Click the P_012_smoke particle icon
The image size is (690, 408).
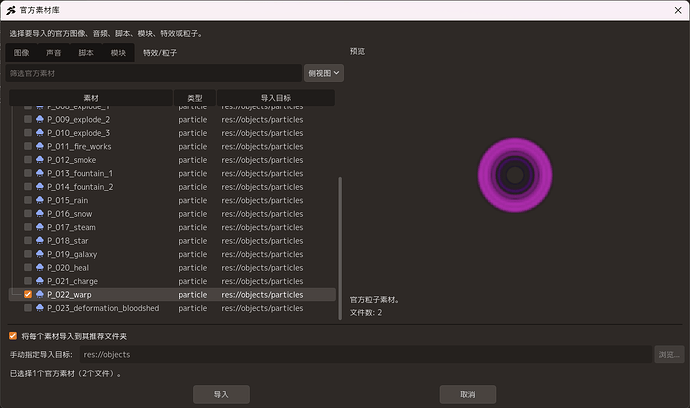[x=40, y=159]
